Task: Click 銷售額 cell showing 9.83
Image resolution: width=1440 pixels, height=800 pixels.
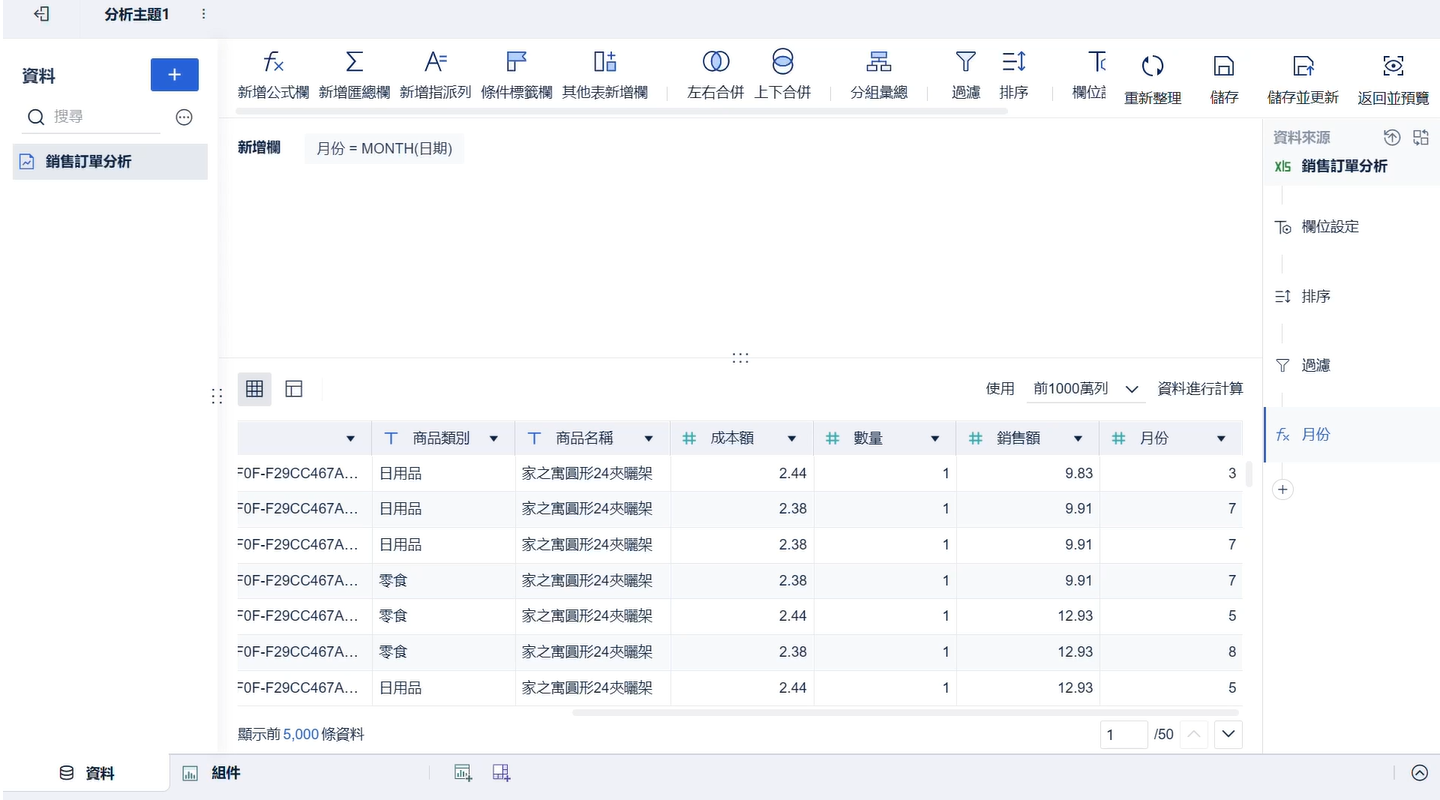Action: pos(1028,473)
